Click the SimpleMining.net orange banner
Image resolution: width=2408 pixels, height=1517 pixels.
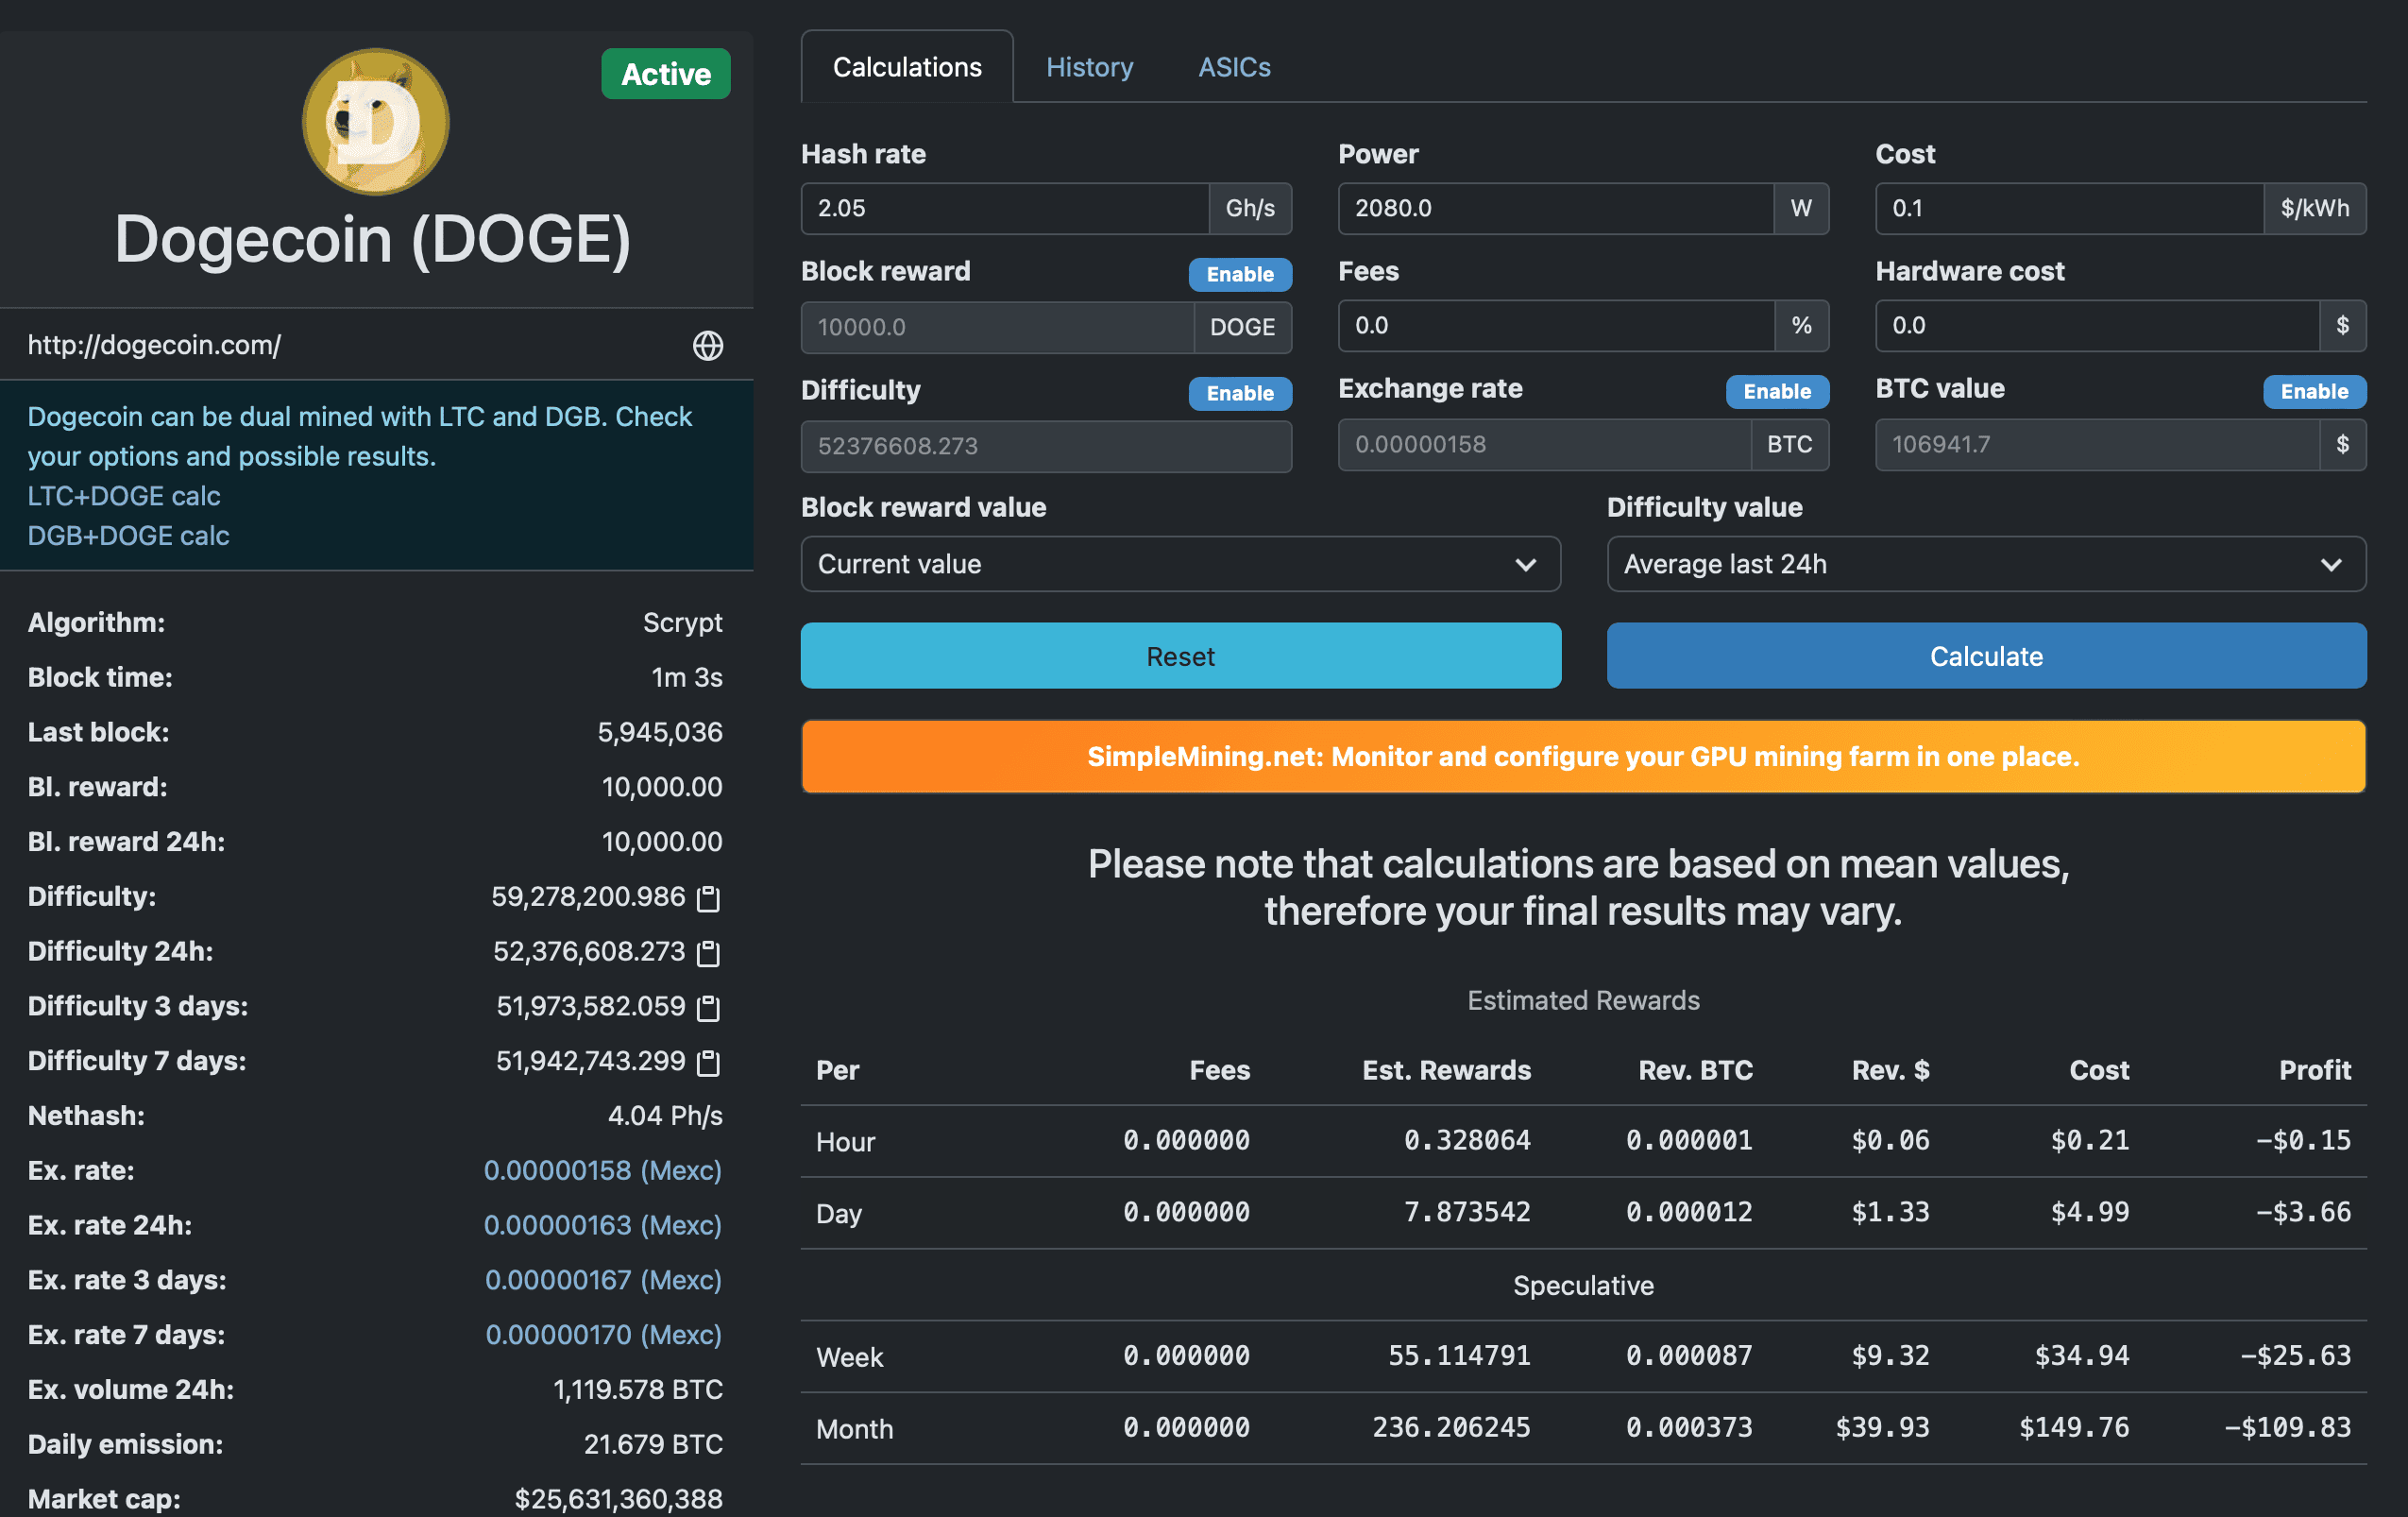tap(1583, 757)
